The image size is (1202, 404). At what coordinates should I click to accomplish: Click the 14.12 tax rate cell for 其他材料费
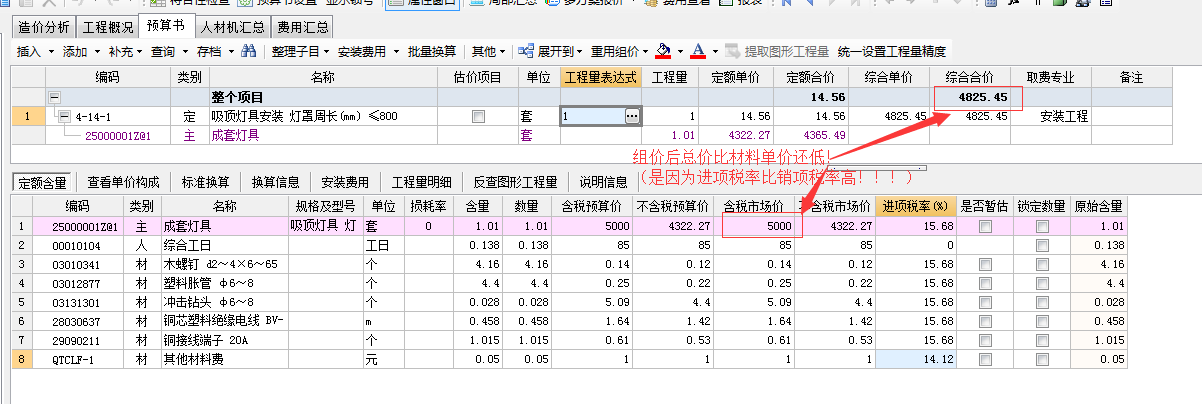tap(915, 359)
